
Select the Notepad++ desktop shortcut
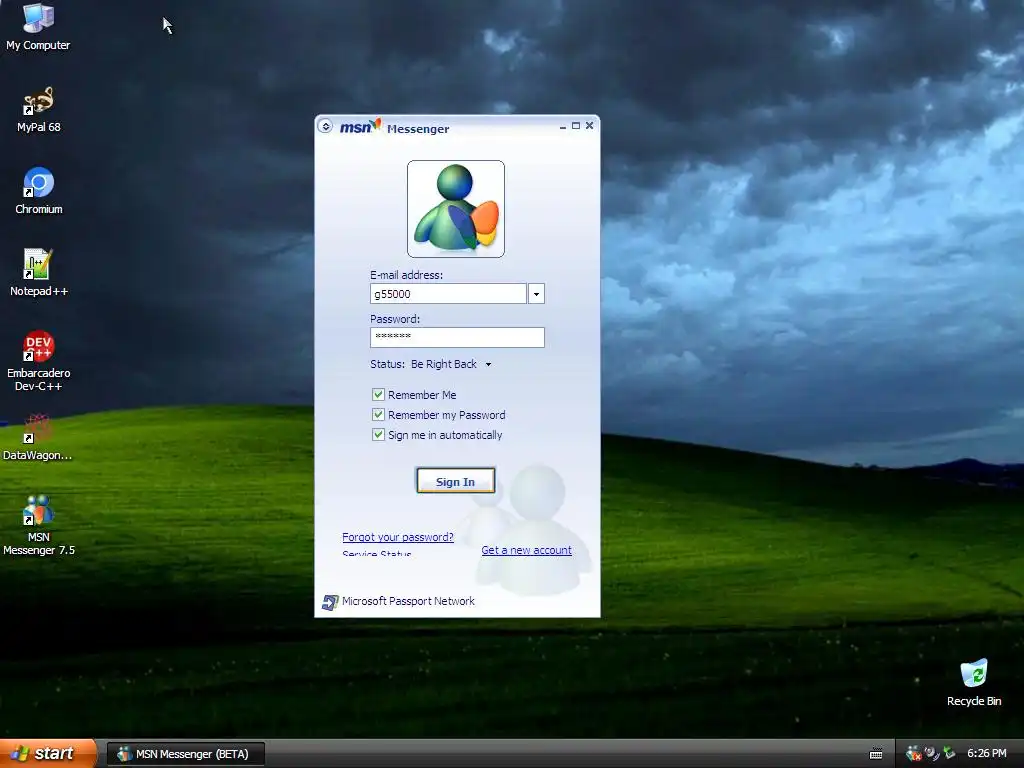click(x=38, y=273)
